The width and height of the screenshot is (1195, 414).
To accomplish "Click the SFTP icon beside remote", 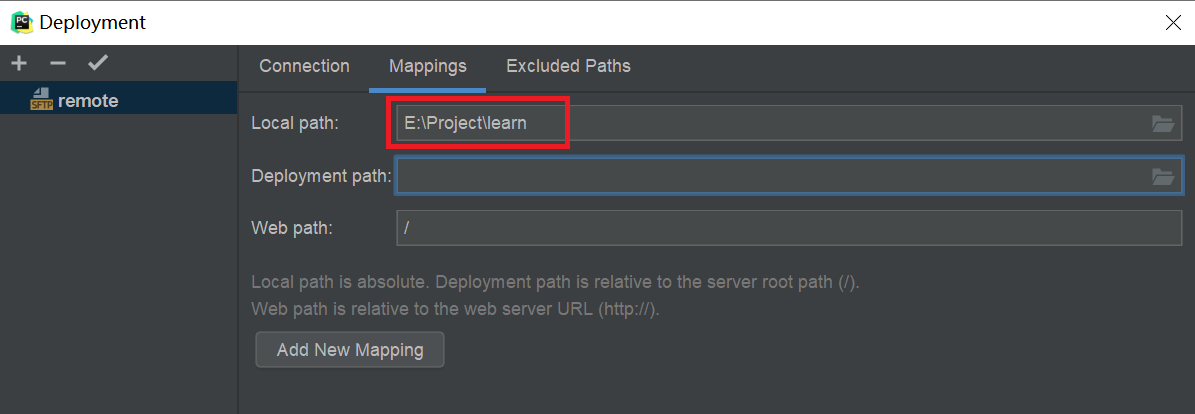I will pos(41,99).
